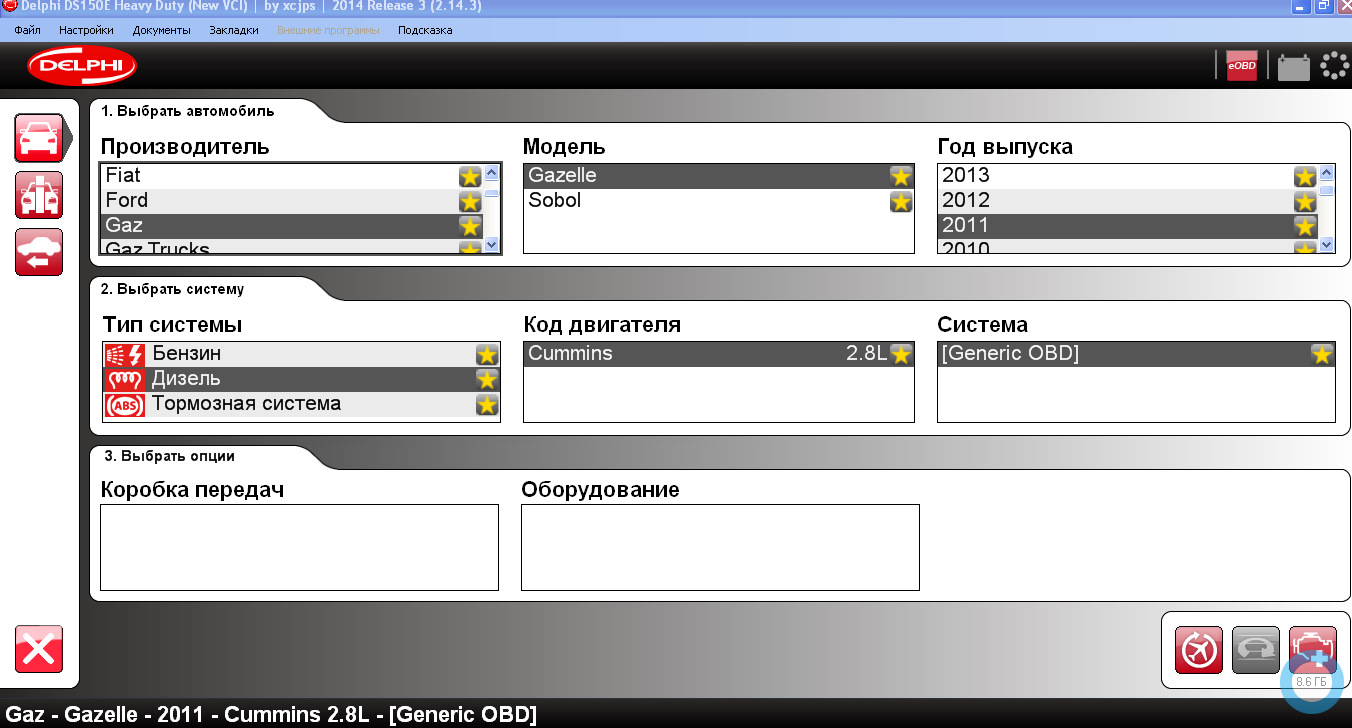Open the Подсказка menu
1352x728 pixels.
coord(425,30)
